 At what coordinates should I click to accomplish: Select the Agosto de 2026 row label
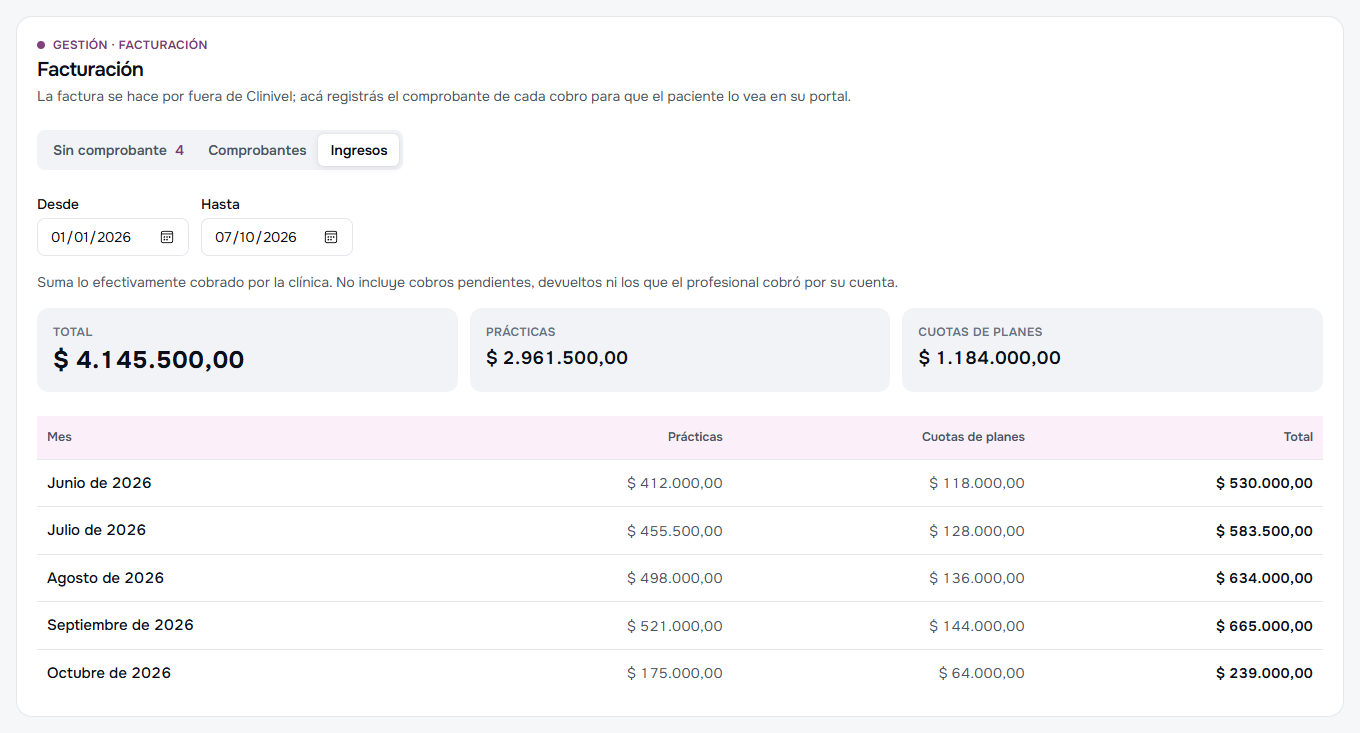pyautogui.click(x=105, y=578)
